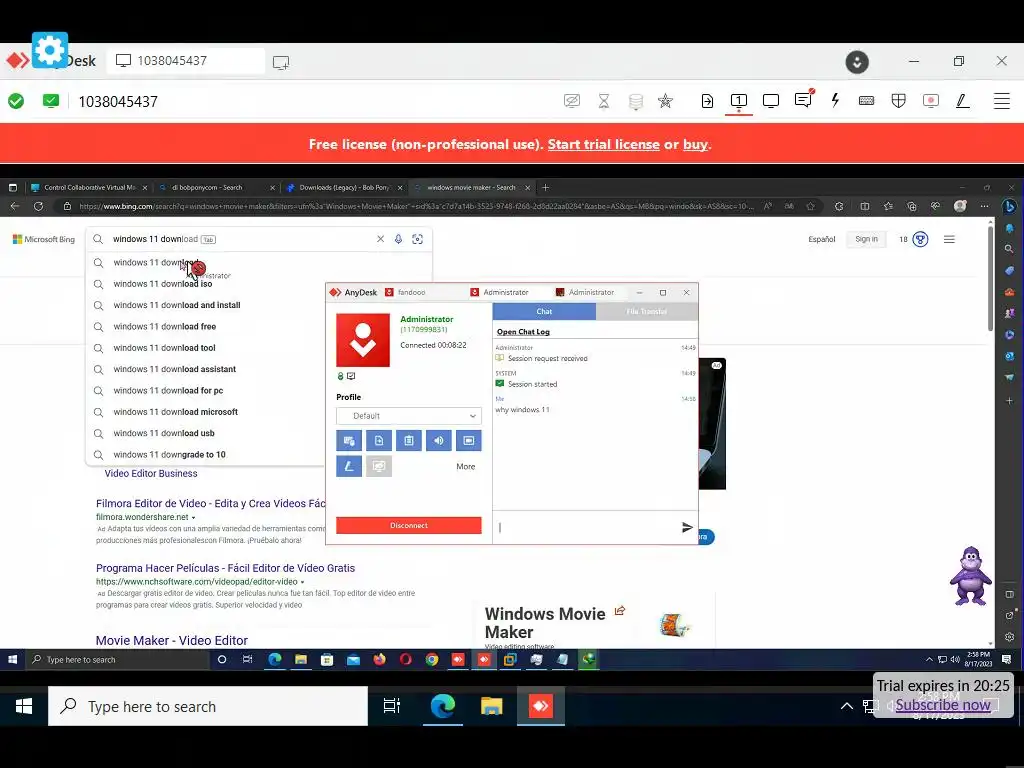Open the Downloads (Legacy) browser tab
This screenshot has width=1024, height=768.
344,187
